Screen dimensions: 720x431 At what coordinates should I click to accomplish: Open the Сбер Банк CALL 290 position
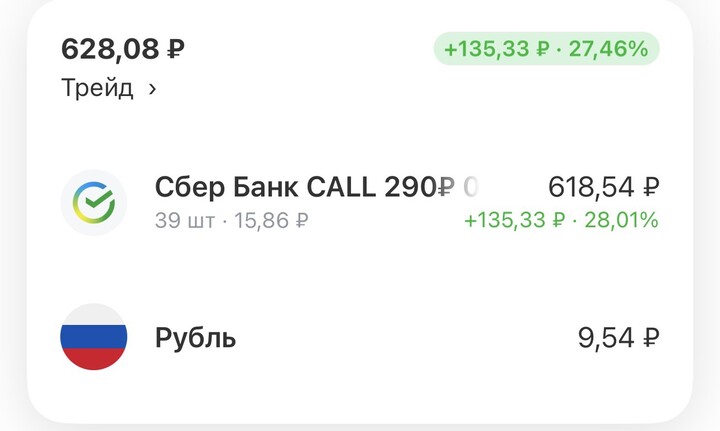pos(295,187)
